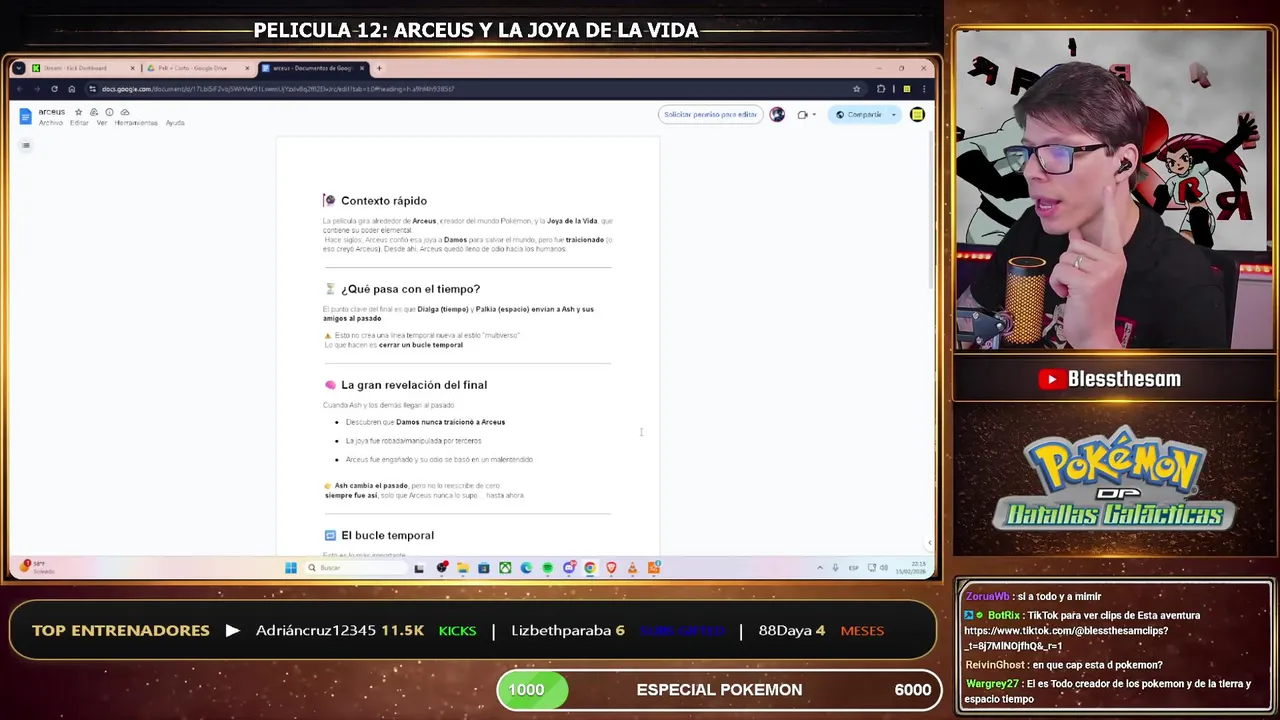1280x720 pixels.
Task: Open Brave browser from the taskbar
Action: pos(611,568)
